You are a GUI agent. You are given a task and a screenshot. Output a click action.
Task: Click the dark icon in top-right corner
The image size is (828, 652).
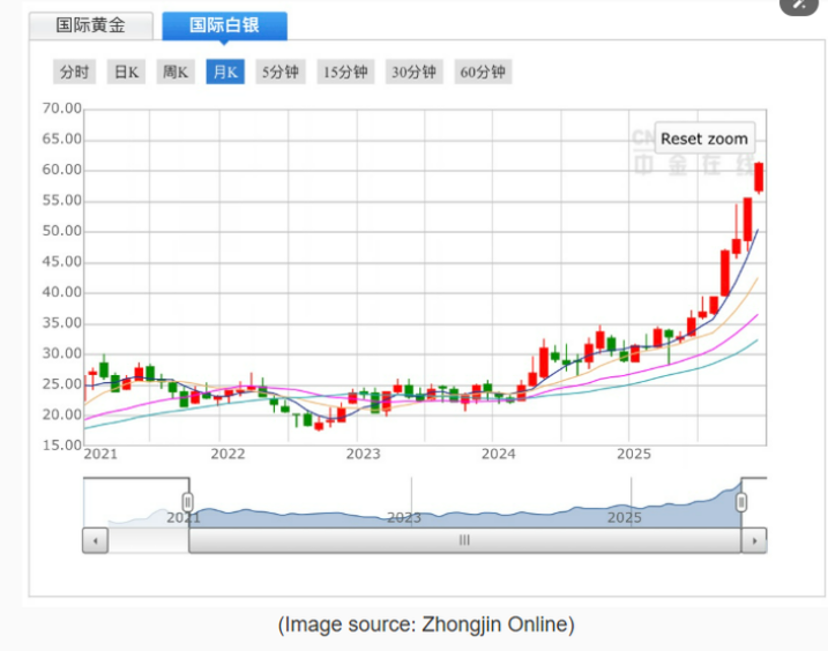tap(798, 4)
